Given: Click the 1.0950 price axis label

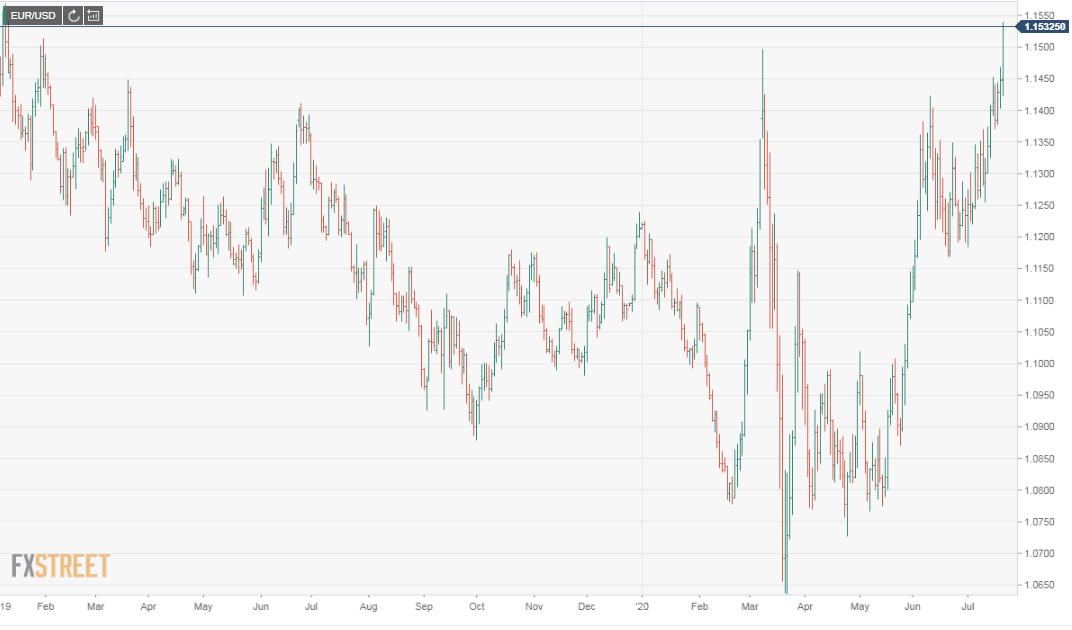Looking at the screenshot, I should 1038,395.
